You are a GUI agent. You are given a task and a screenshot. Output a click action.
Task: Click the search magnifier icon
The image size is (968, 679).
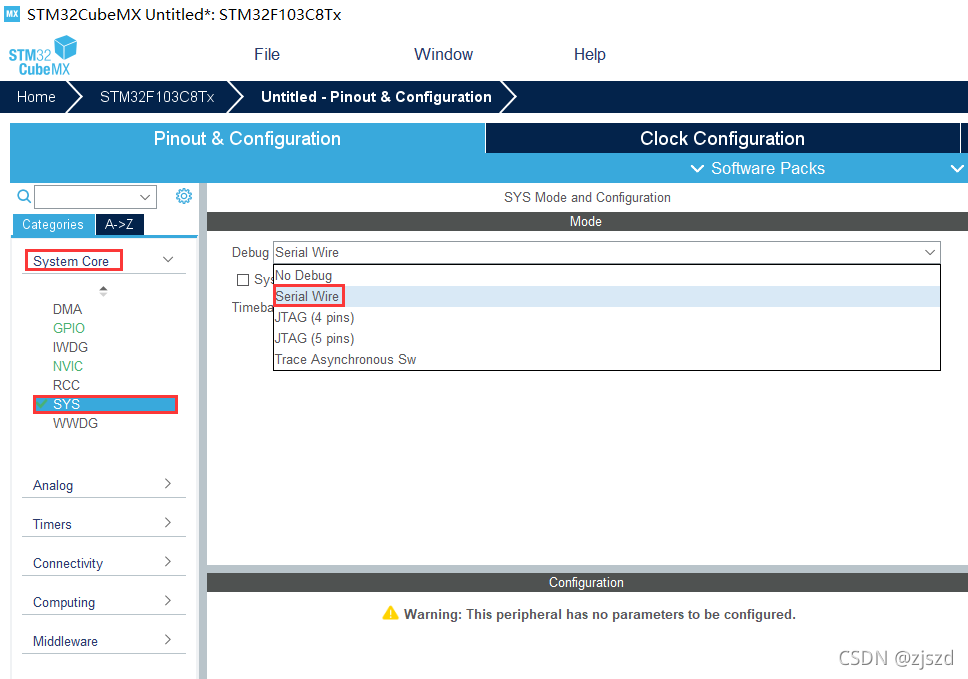point(23,196)
